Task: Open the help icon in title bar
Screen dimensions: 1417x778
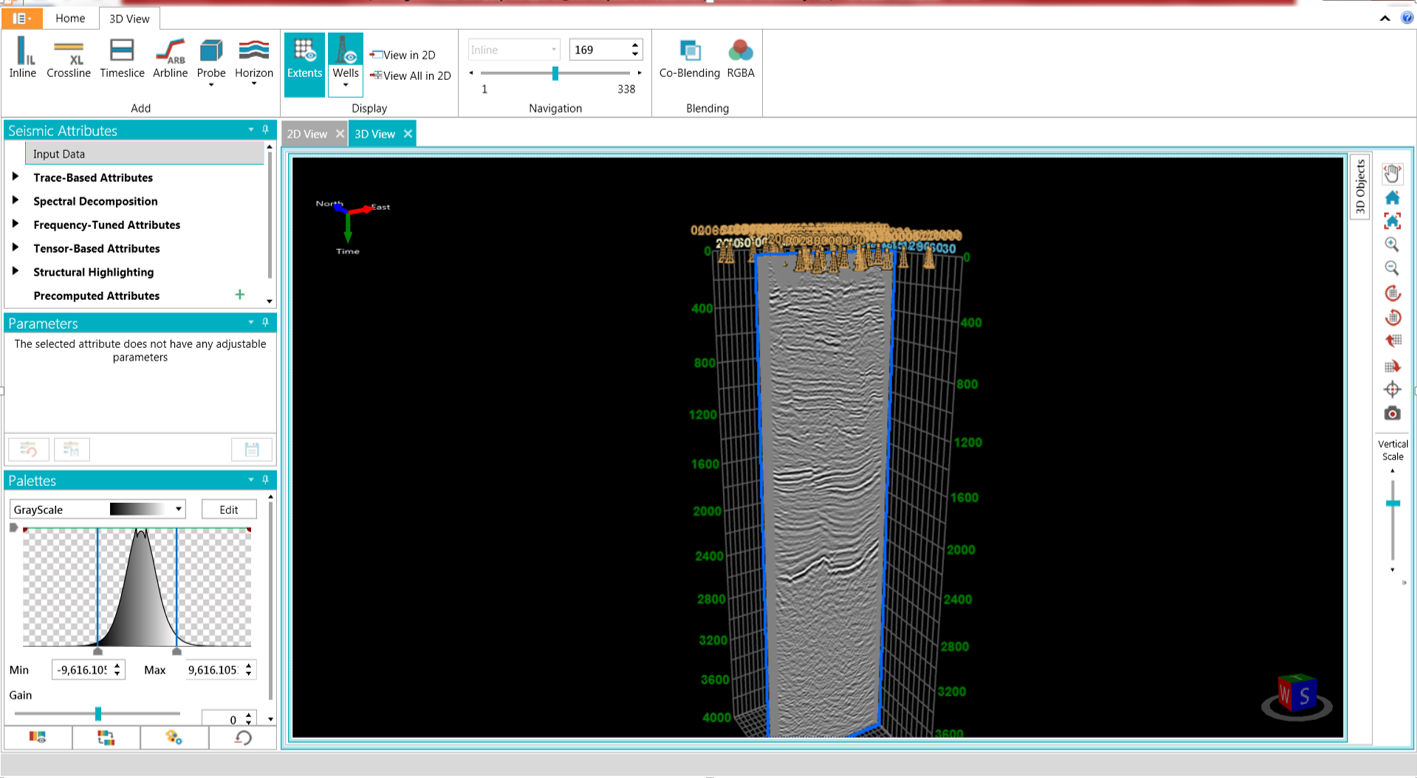Action: click(x=1407, y=18)
